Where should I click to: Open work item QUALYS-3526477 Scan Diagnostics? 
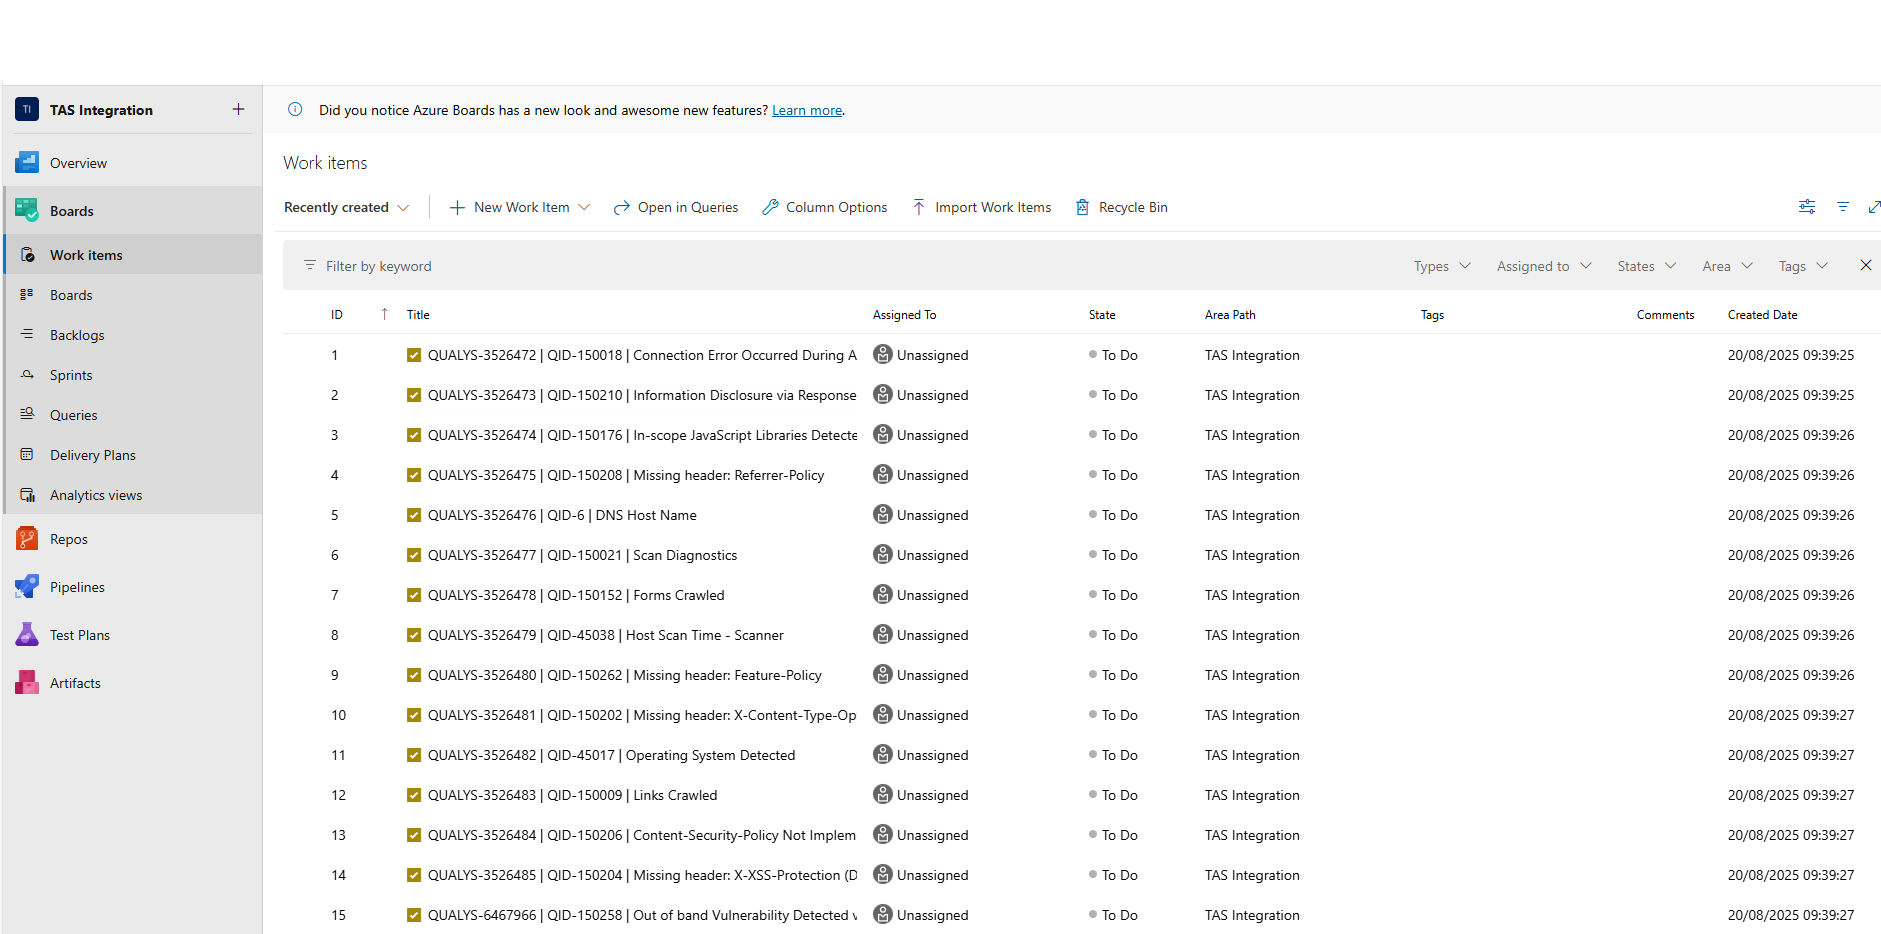click(x=582, y=555)
